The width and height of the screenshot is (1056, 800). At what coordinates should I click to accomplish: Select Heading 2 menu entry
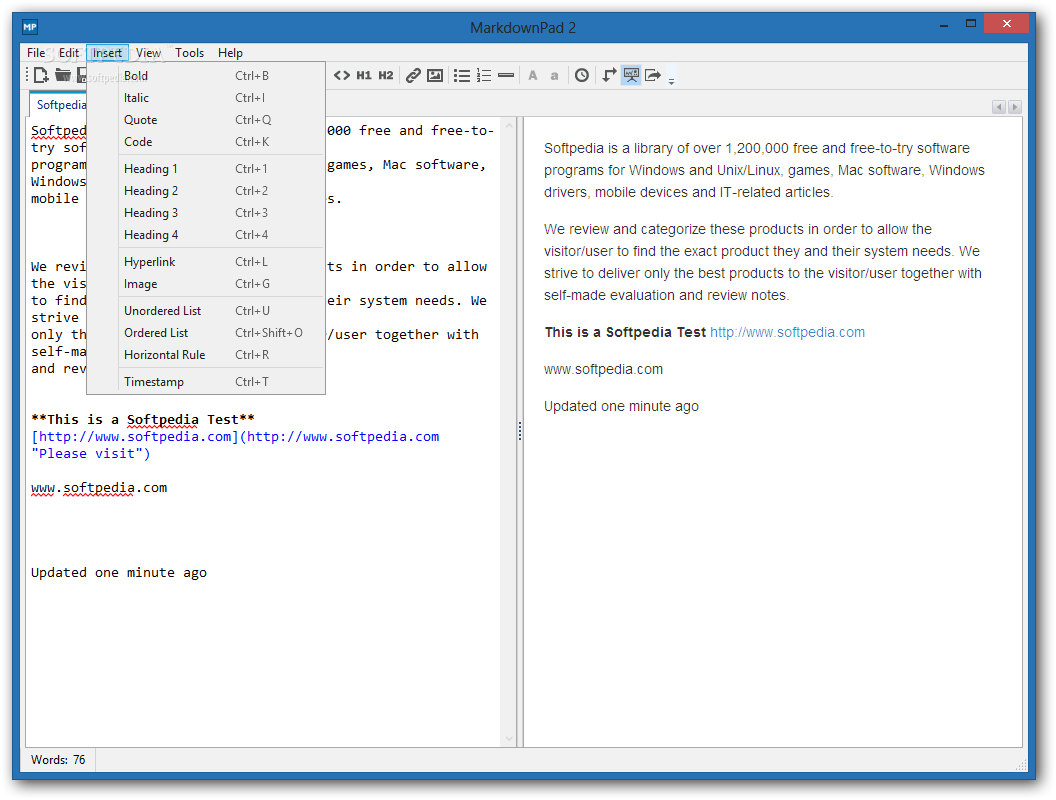click(206, 191)
